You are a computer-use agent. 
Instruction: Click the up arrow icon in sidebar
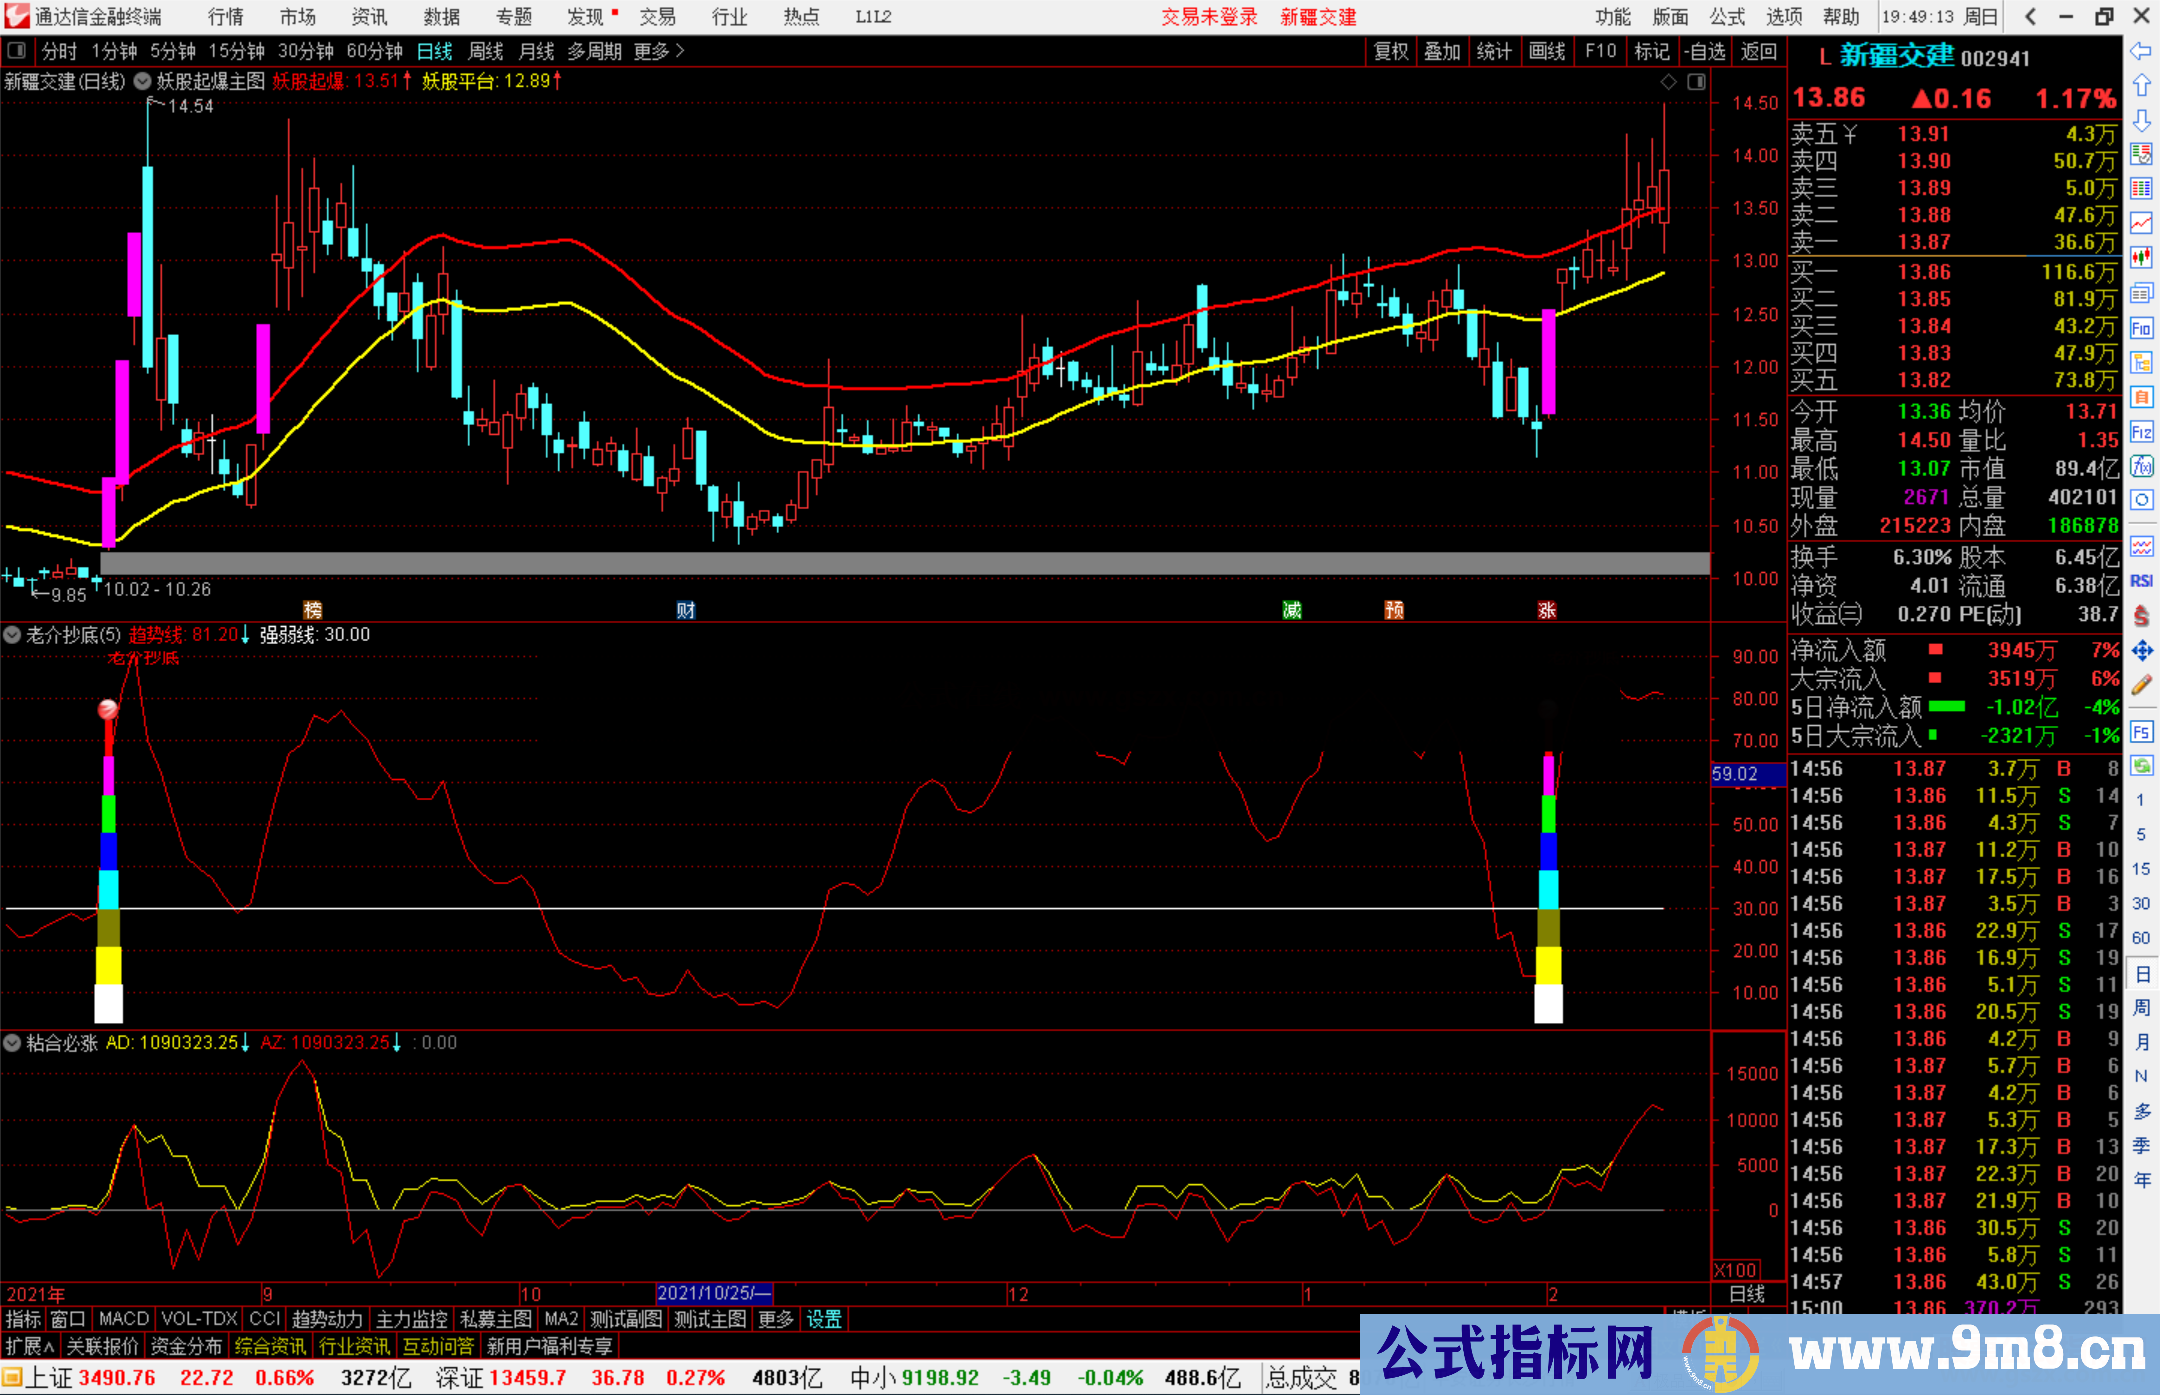(2141, 86)
